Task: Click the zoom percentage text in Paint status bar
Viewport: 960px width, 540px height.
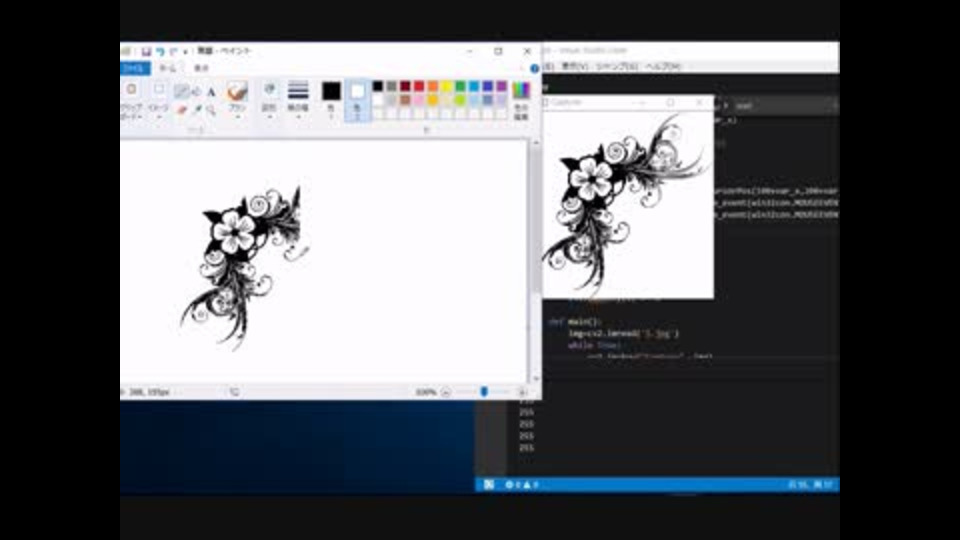Action: [426, 392]
